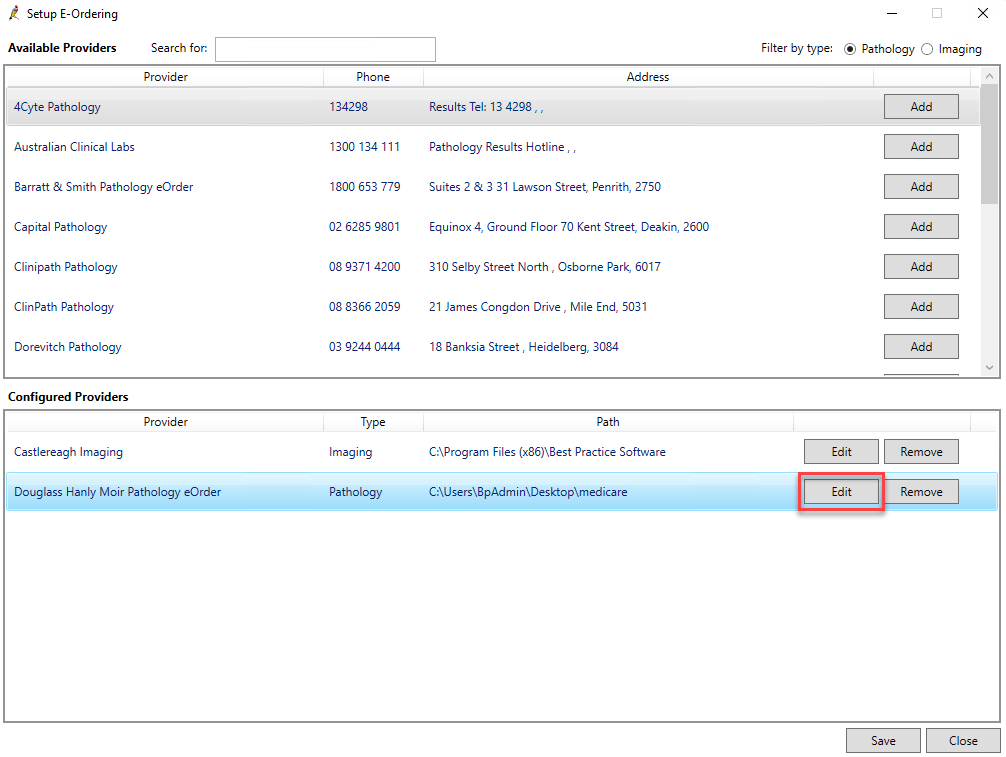Image resolution: width=1006 pixels, height=757 pixels.
Task: Sort by Type column header
Action: 373,421
